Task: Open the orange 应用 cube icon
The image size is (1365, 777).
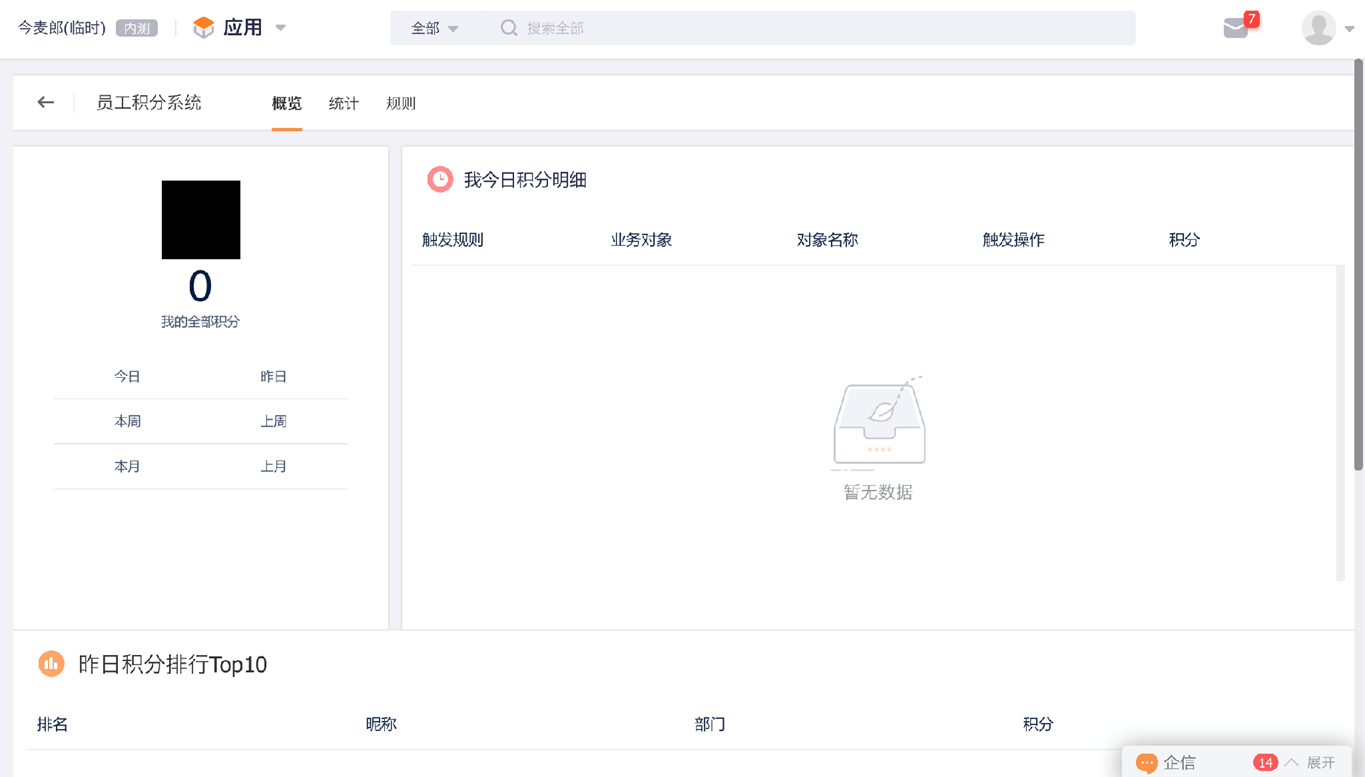Action: (204, 28)
